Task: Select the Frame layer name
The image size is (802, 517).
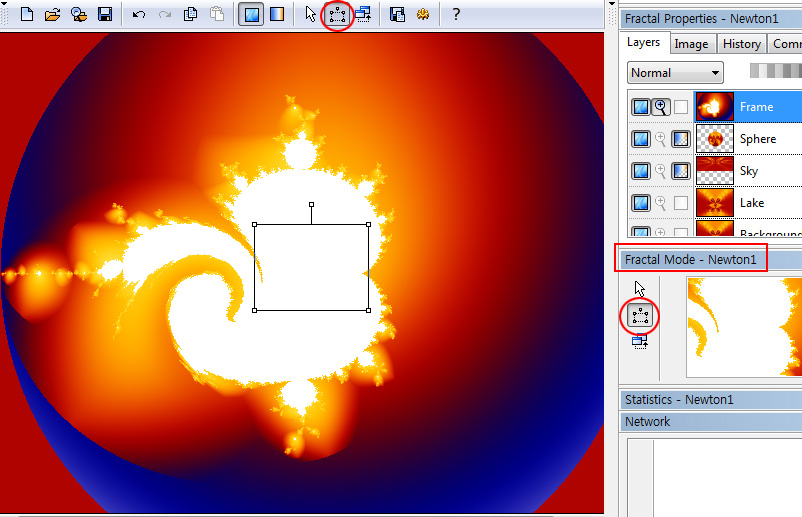Action: 756,107
